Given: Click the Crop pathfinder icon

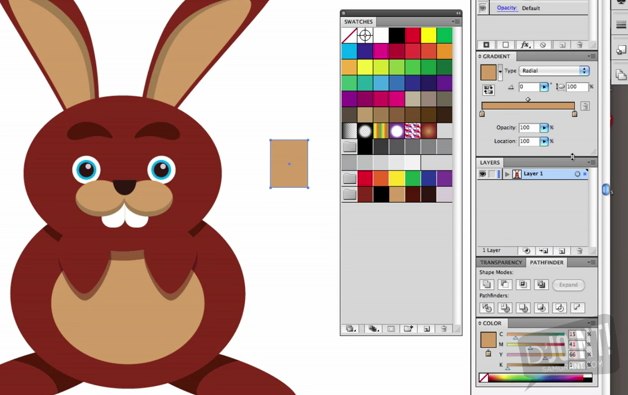Looking at the screenshot, I should (x=541, y=308).
